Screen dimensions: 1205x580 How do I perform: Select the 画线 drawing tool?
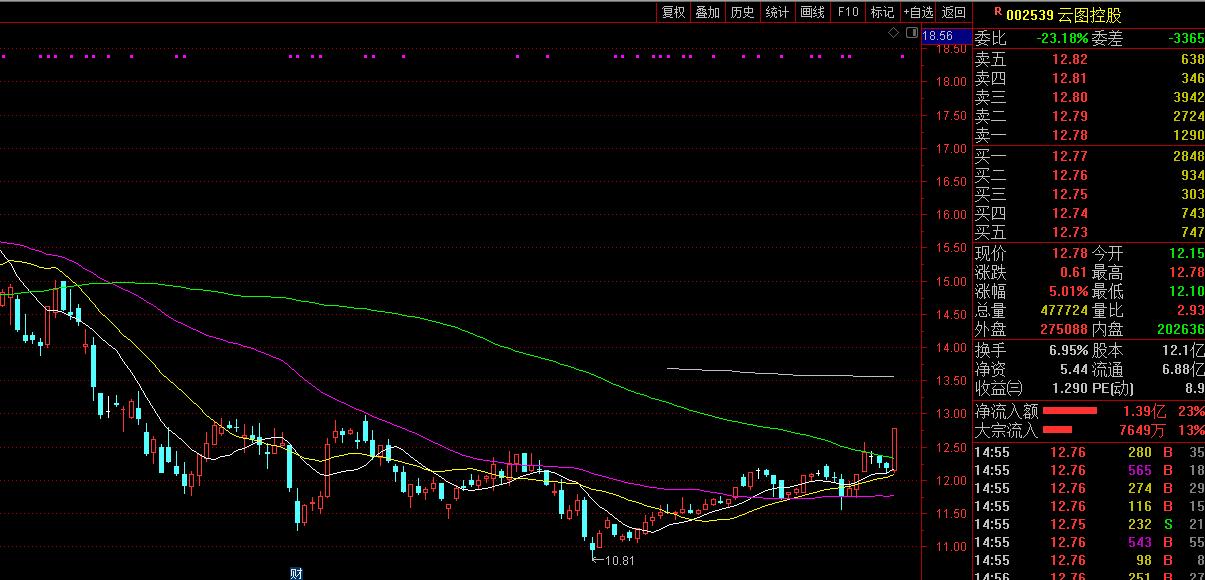812,12
